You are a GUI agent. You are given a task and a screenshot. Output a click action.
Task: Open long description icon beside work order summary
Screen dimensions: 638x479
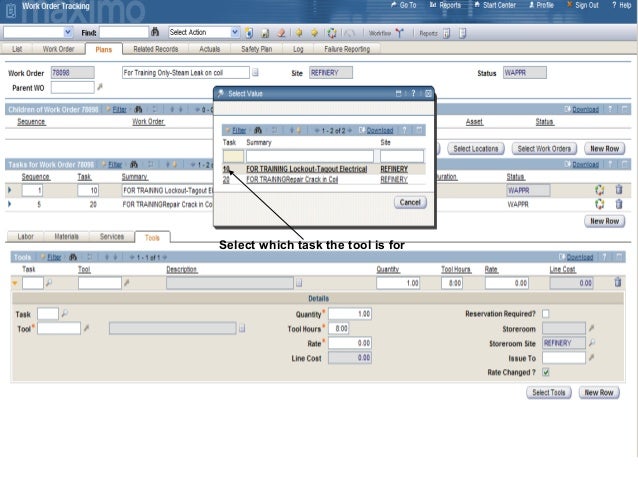255,73
